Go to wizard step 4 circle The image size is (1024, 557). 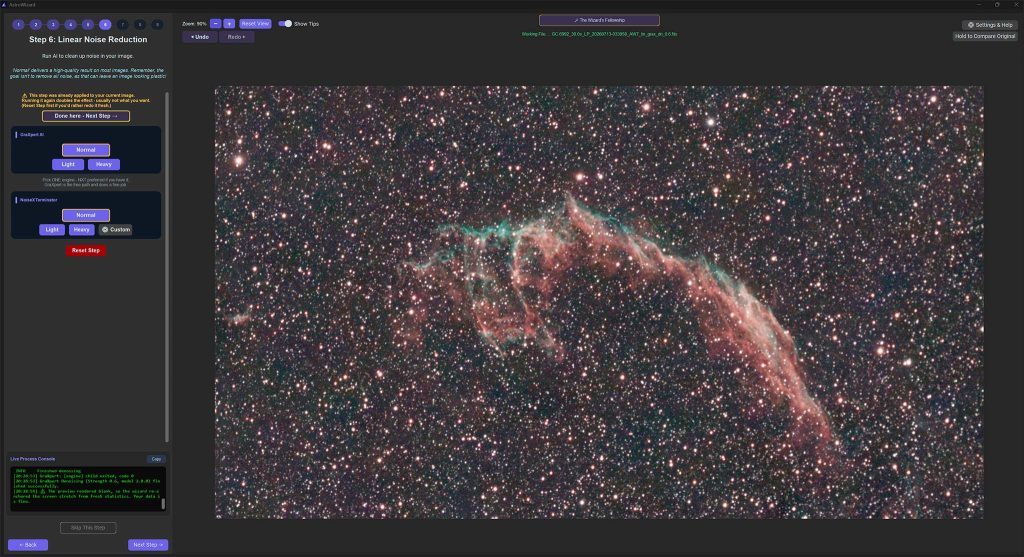coord(71,25)
